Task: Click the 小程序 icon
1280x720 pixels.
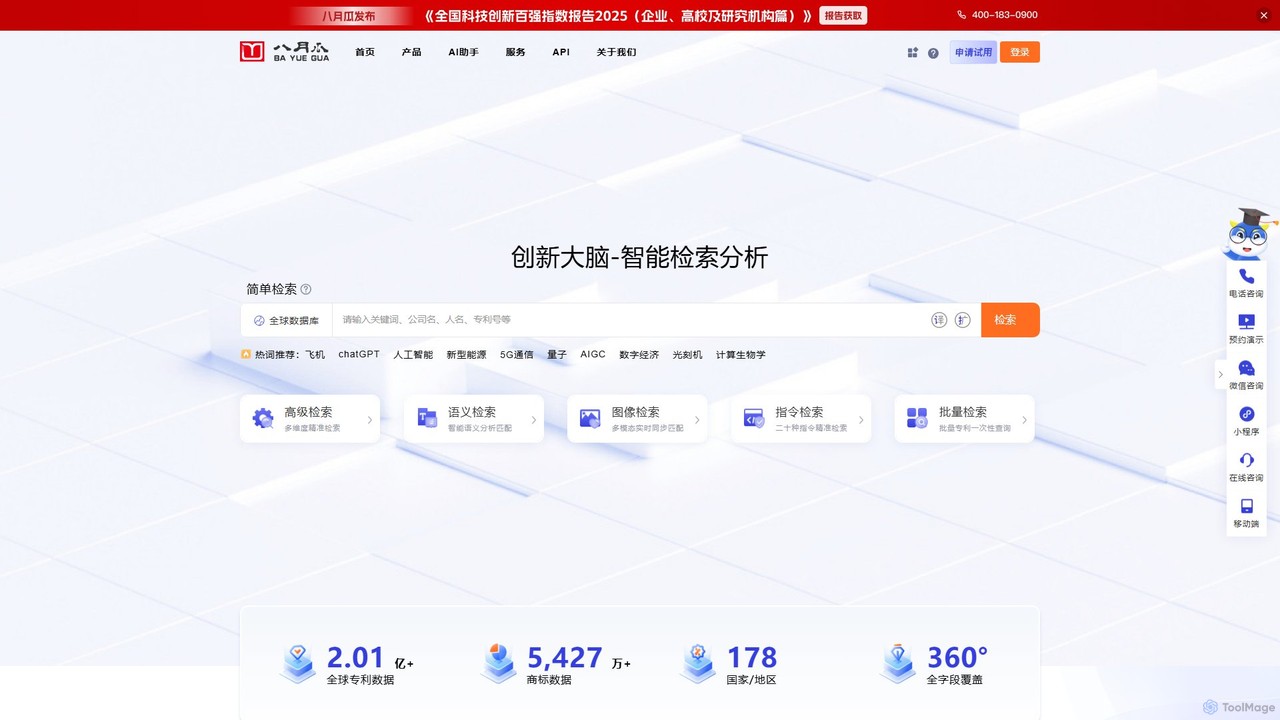Action: (x=1246, y=414)
